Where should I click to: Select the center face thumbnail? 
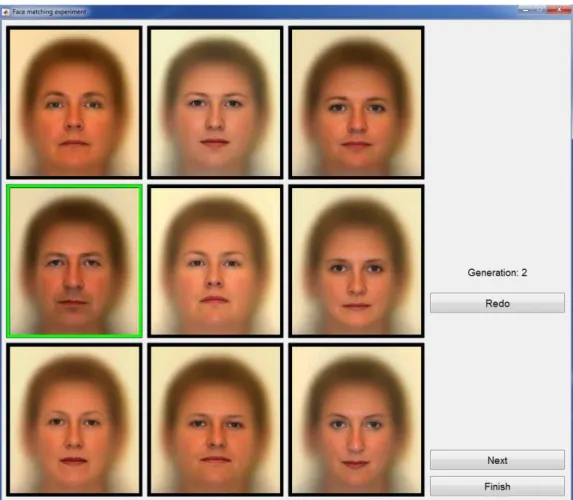click(x=215, y=261)
